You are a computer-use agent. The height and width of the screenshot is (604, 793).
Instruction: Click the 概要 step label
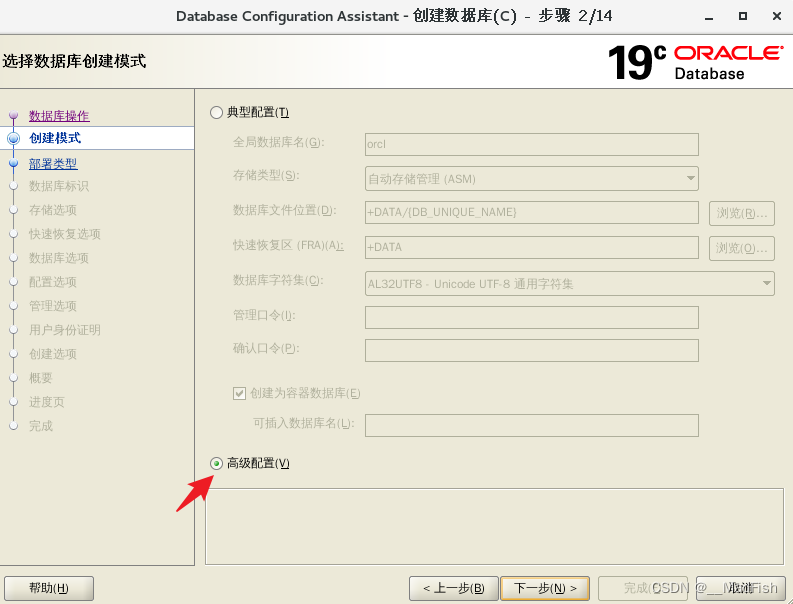point(40,378)
